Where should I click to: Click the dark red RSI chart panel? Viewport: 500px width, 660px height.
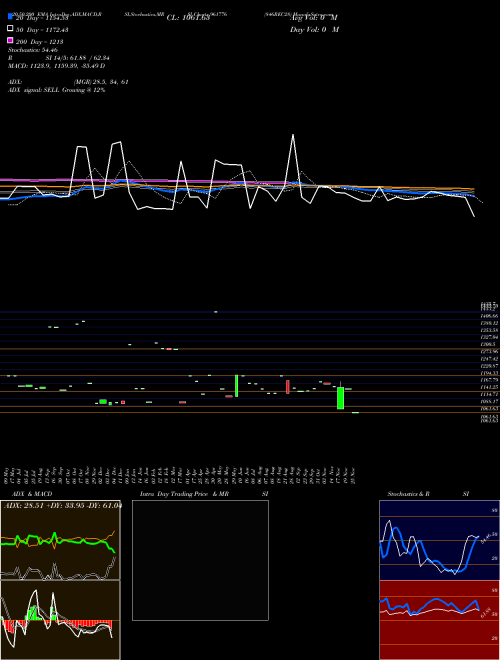pyautogui.click(x=439, y=620)
